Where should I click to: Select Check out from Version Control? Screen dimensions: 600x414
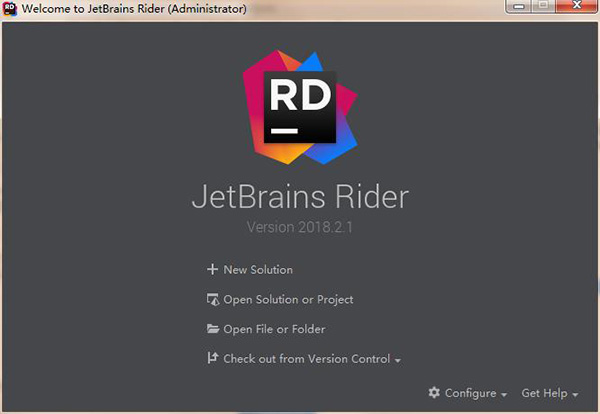[x=307, y=359]
